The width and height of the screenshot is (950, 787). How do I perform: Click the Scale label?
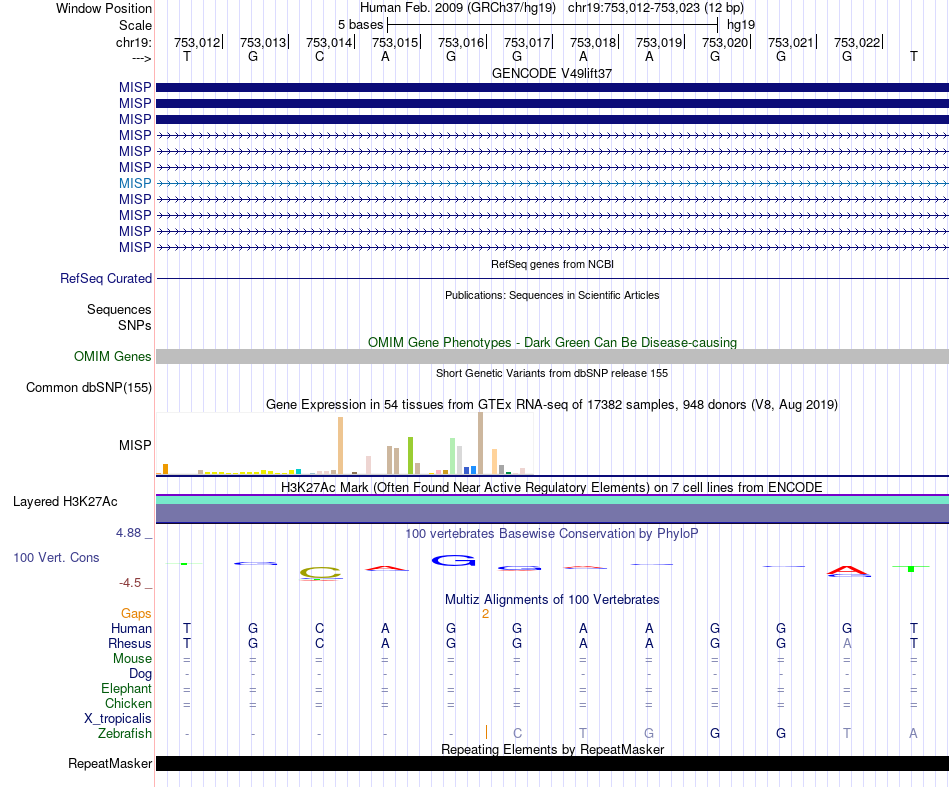coord(135,25)
